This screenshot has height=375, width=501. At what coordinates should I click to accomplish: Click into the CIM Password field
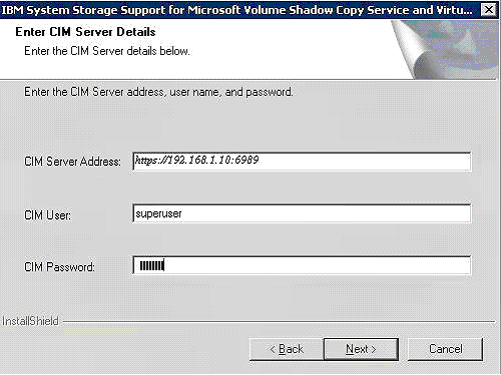pyautogui.click(x=302, y=265)
